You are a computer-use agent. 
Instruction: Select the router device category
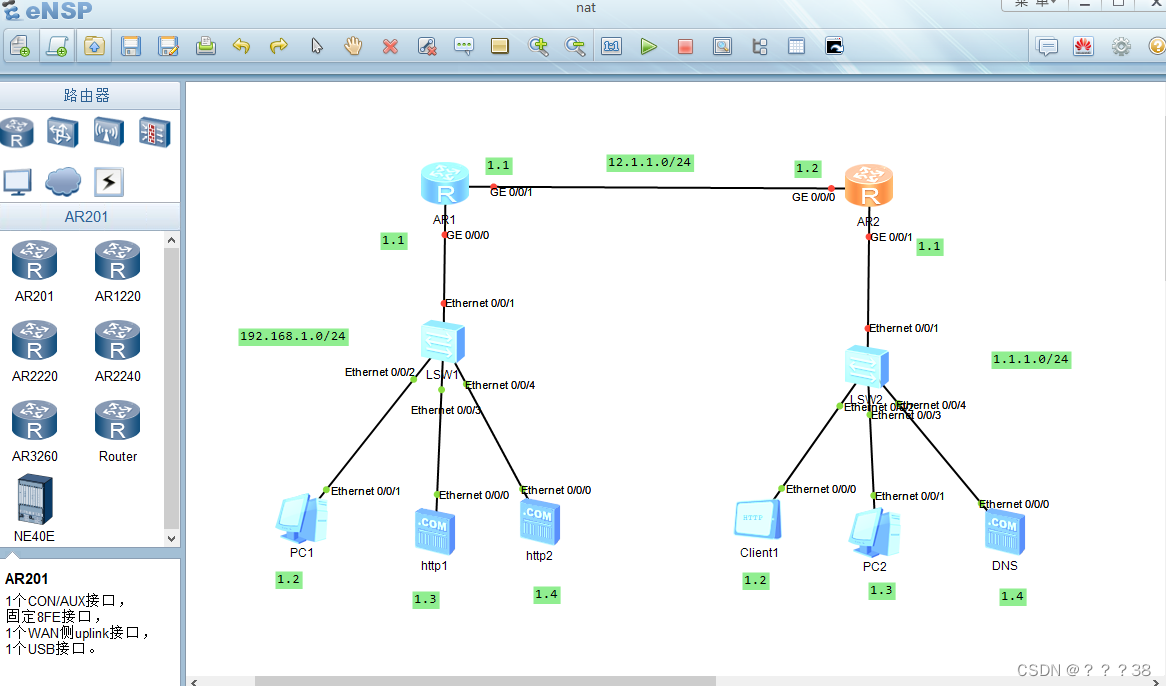pos(17,132)
